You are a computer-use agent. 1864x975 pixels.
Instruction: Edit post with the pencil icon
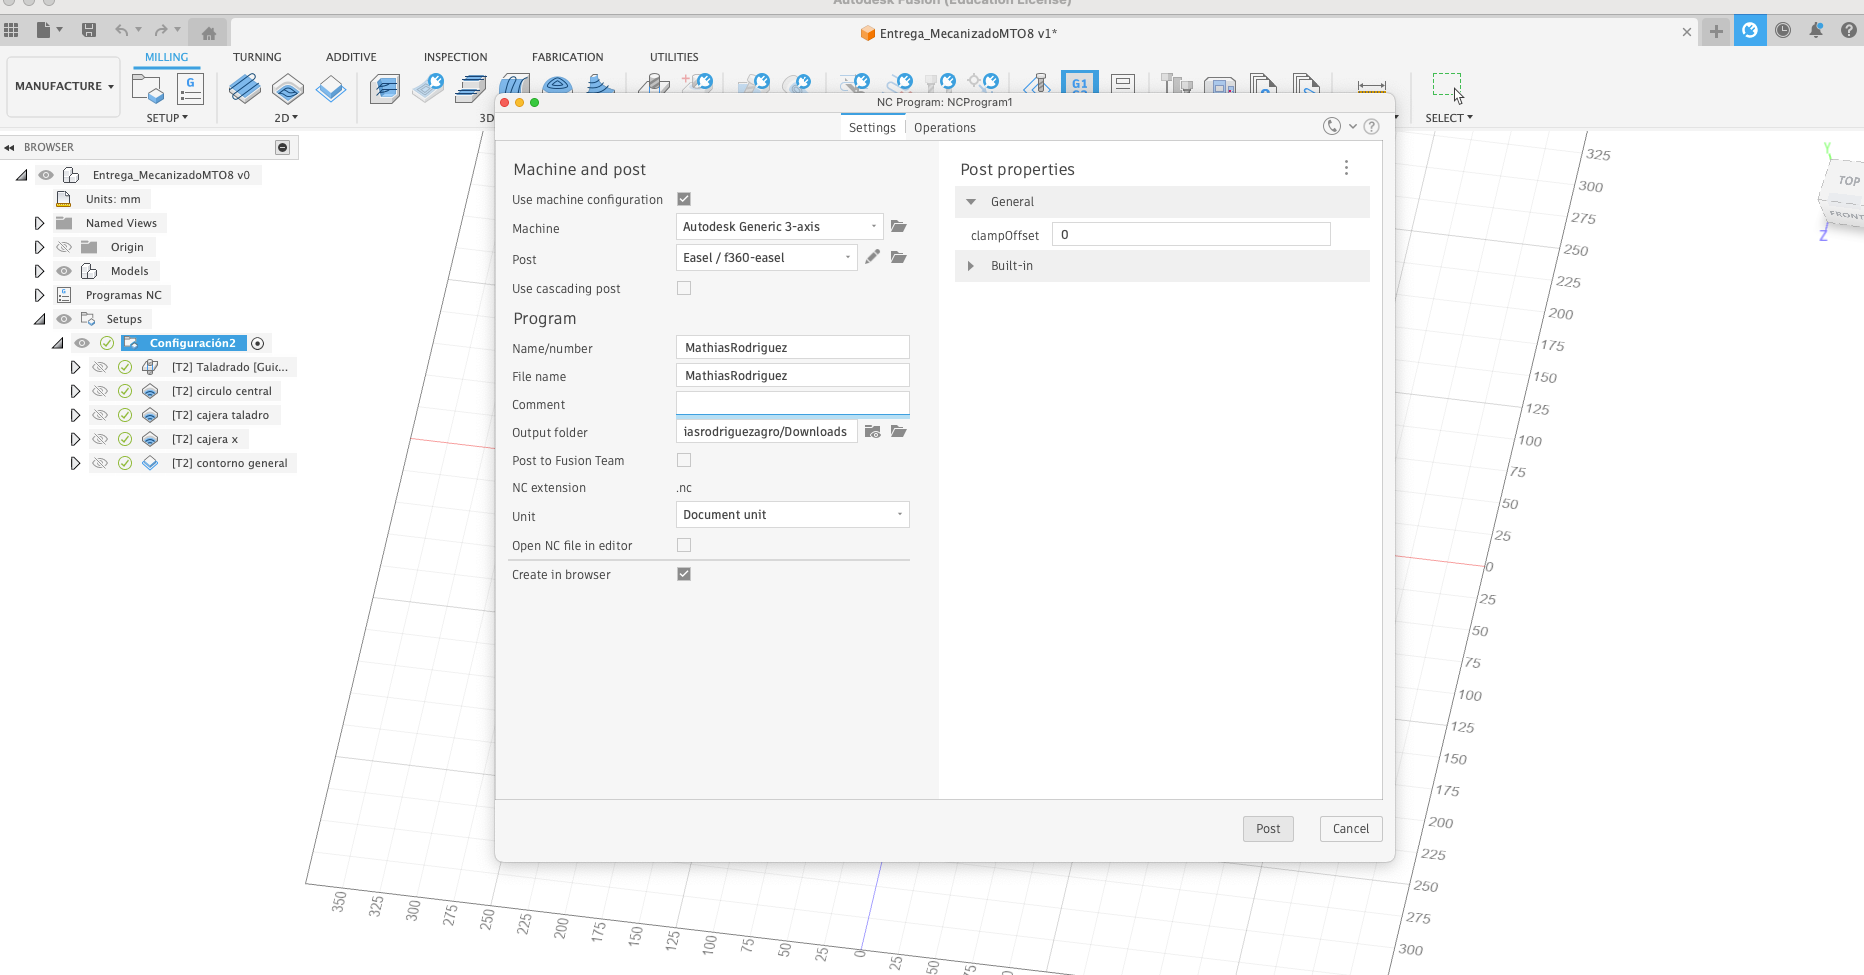pos(873,257)
